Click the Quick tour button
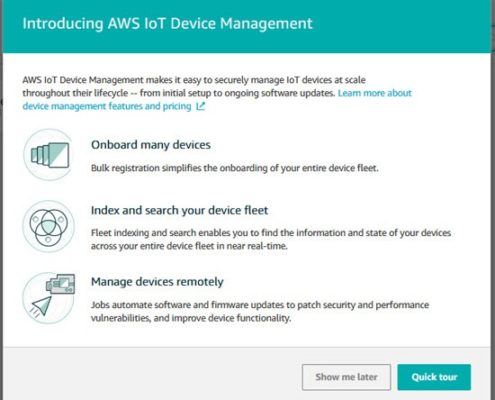The height and width of the screenshot is (400, 495). (434, 377)
